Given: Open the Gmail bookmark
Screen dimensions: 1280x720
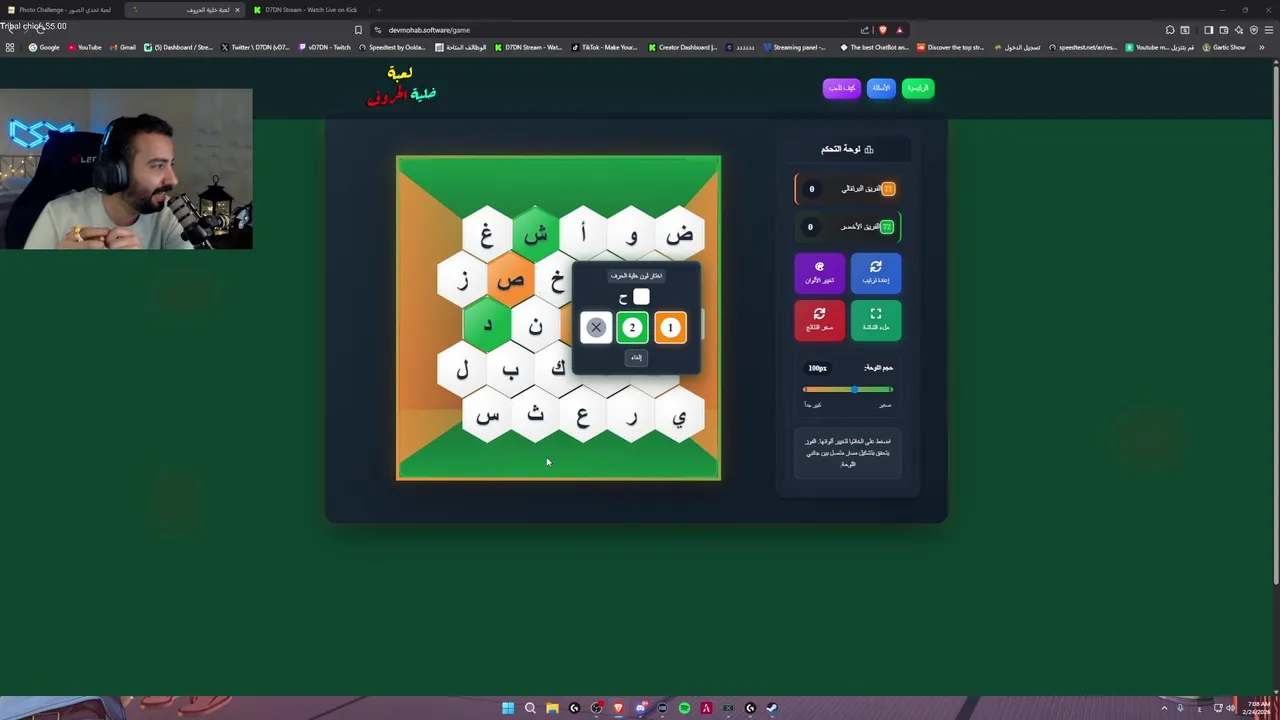Looking at the screenshot, I should (123, 47).
